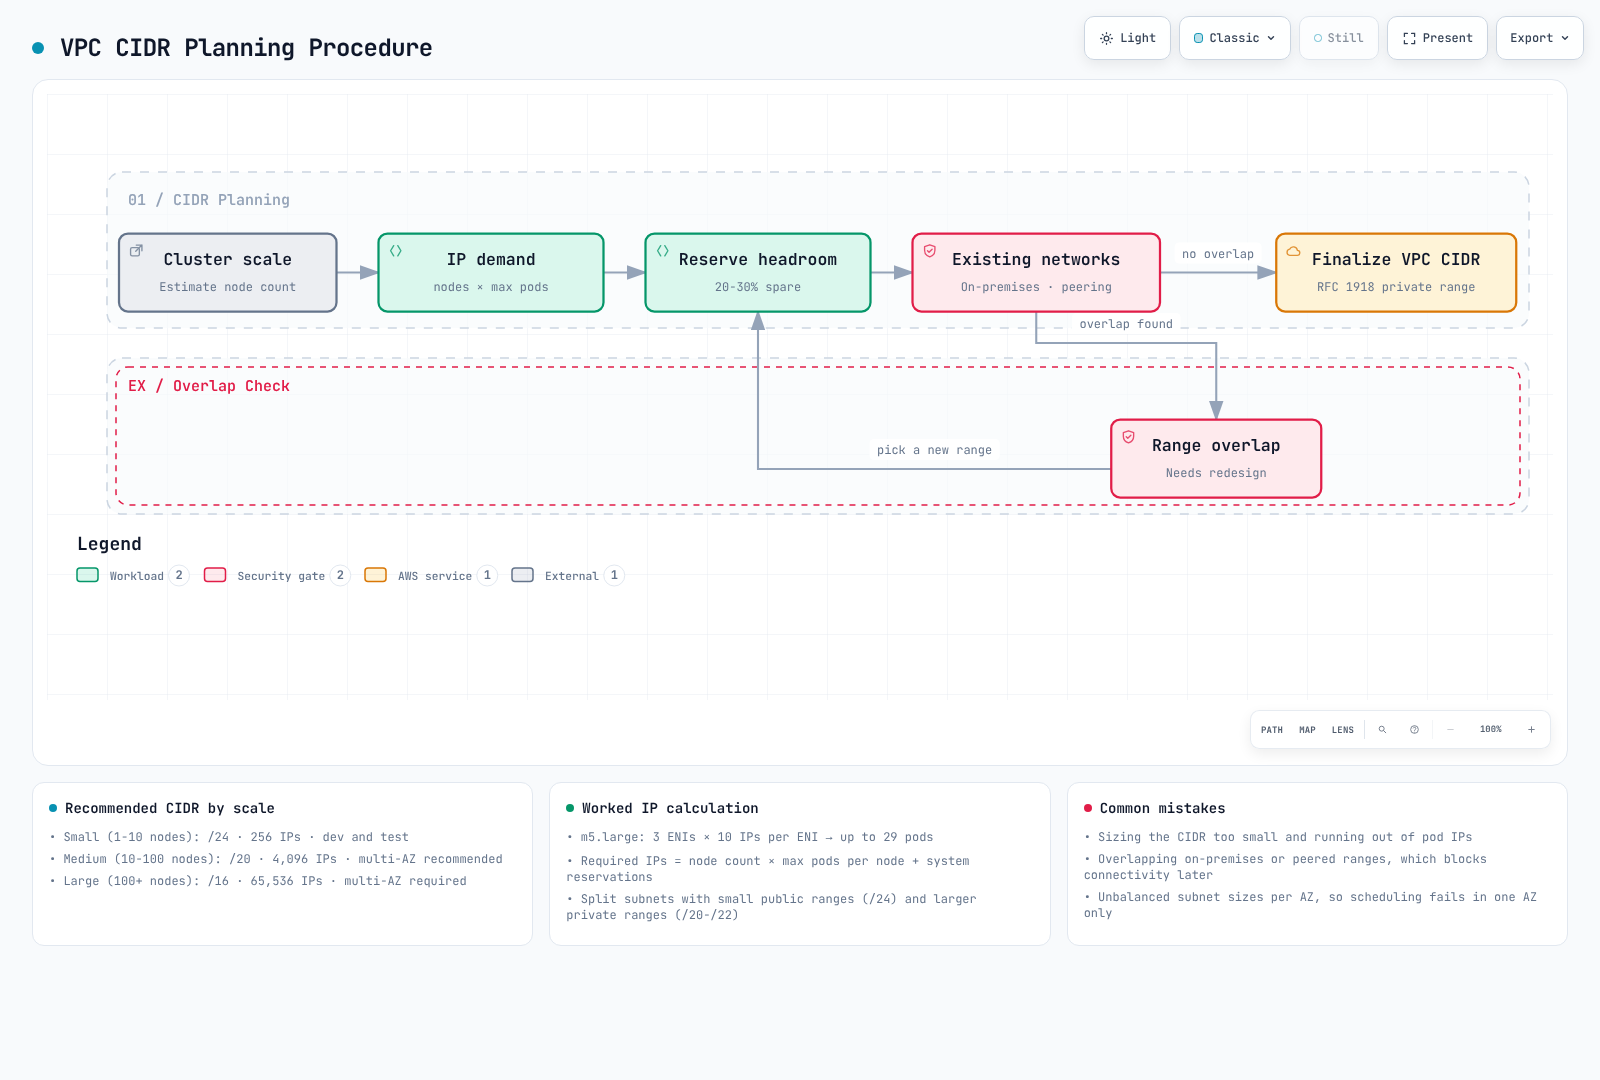Click the cloud icon on Finalize VPC CIDR node

pos(1293,251)
